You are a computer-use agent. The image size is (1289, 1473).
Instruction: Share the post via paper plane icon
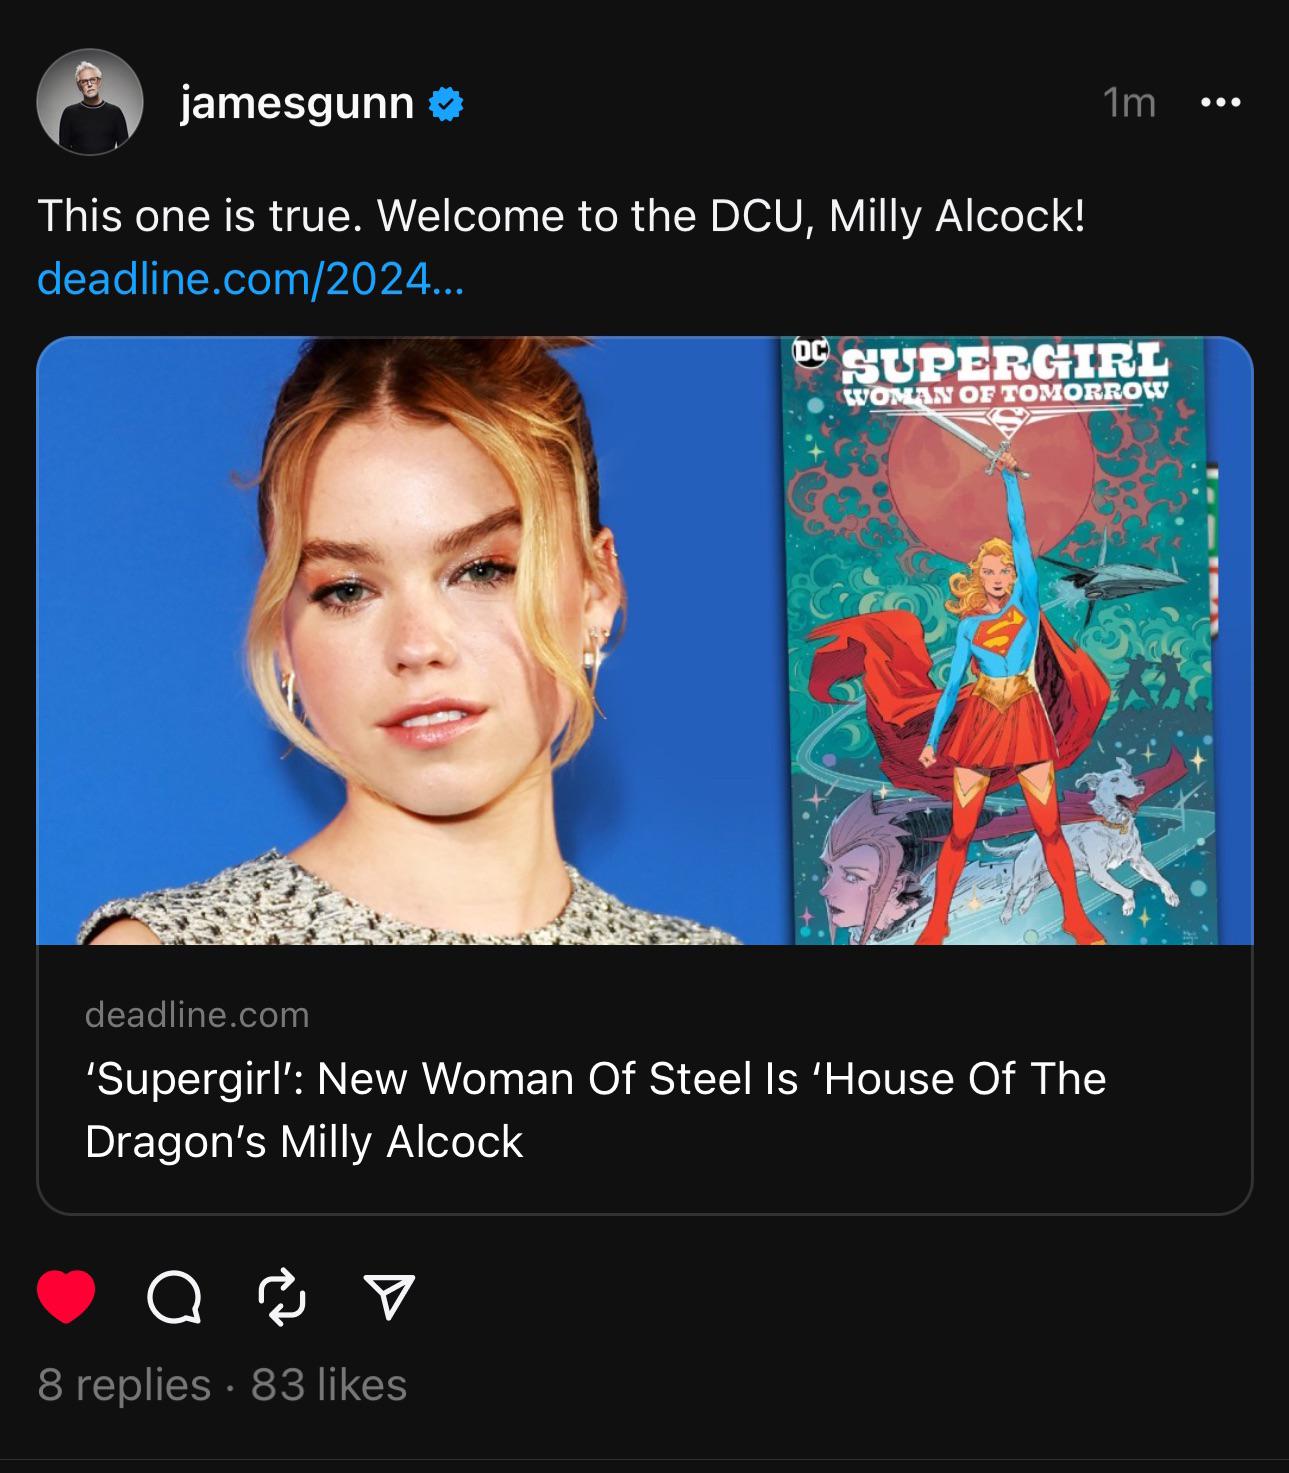tap(389, 1297)
